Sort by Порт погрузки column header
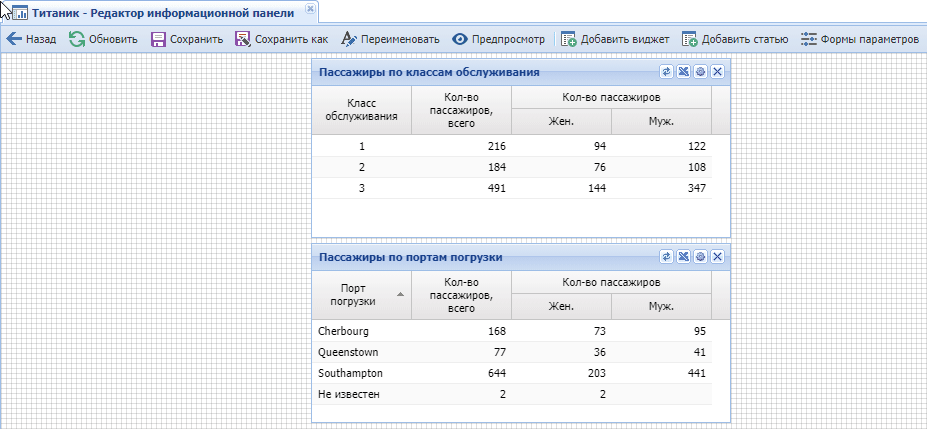Image resolution: width=927 pixels, height=429 pixels. click(361, 295)
